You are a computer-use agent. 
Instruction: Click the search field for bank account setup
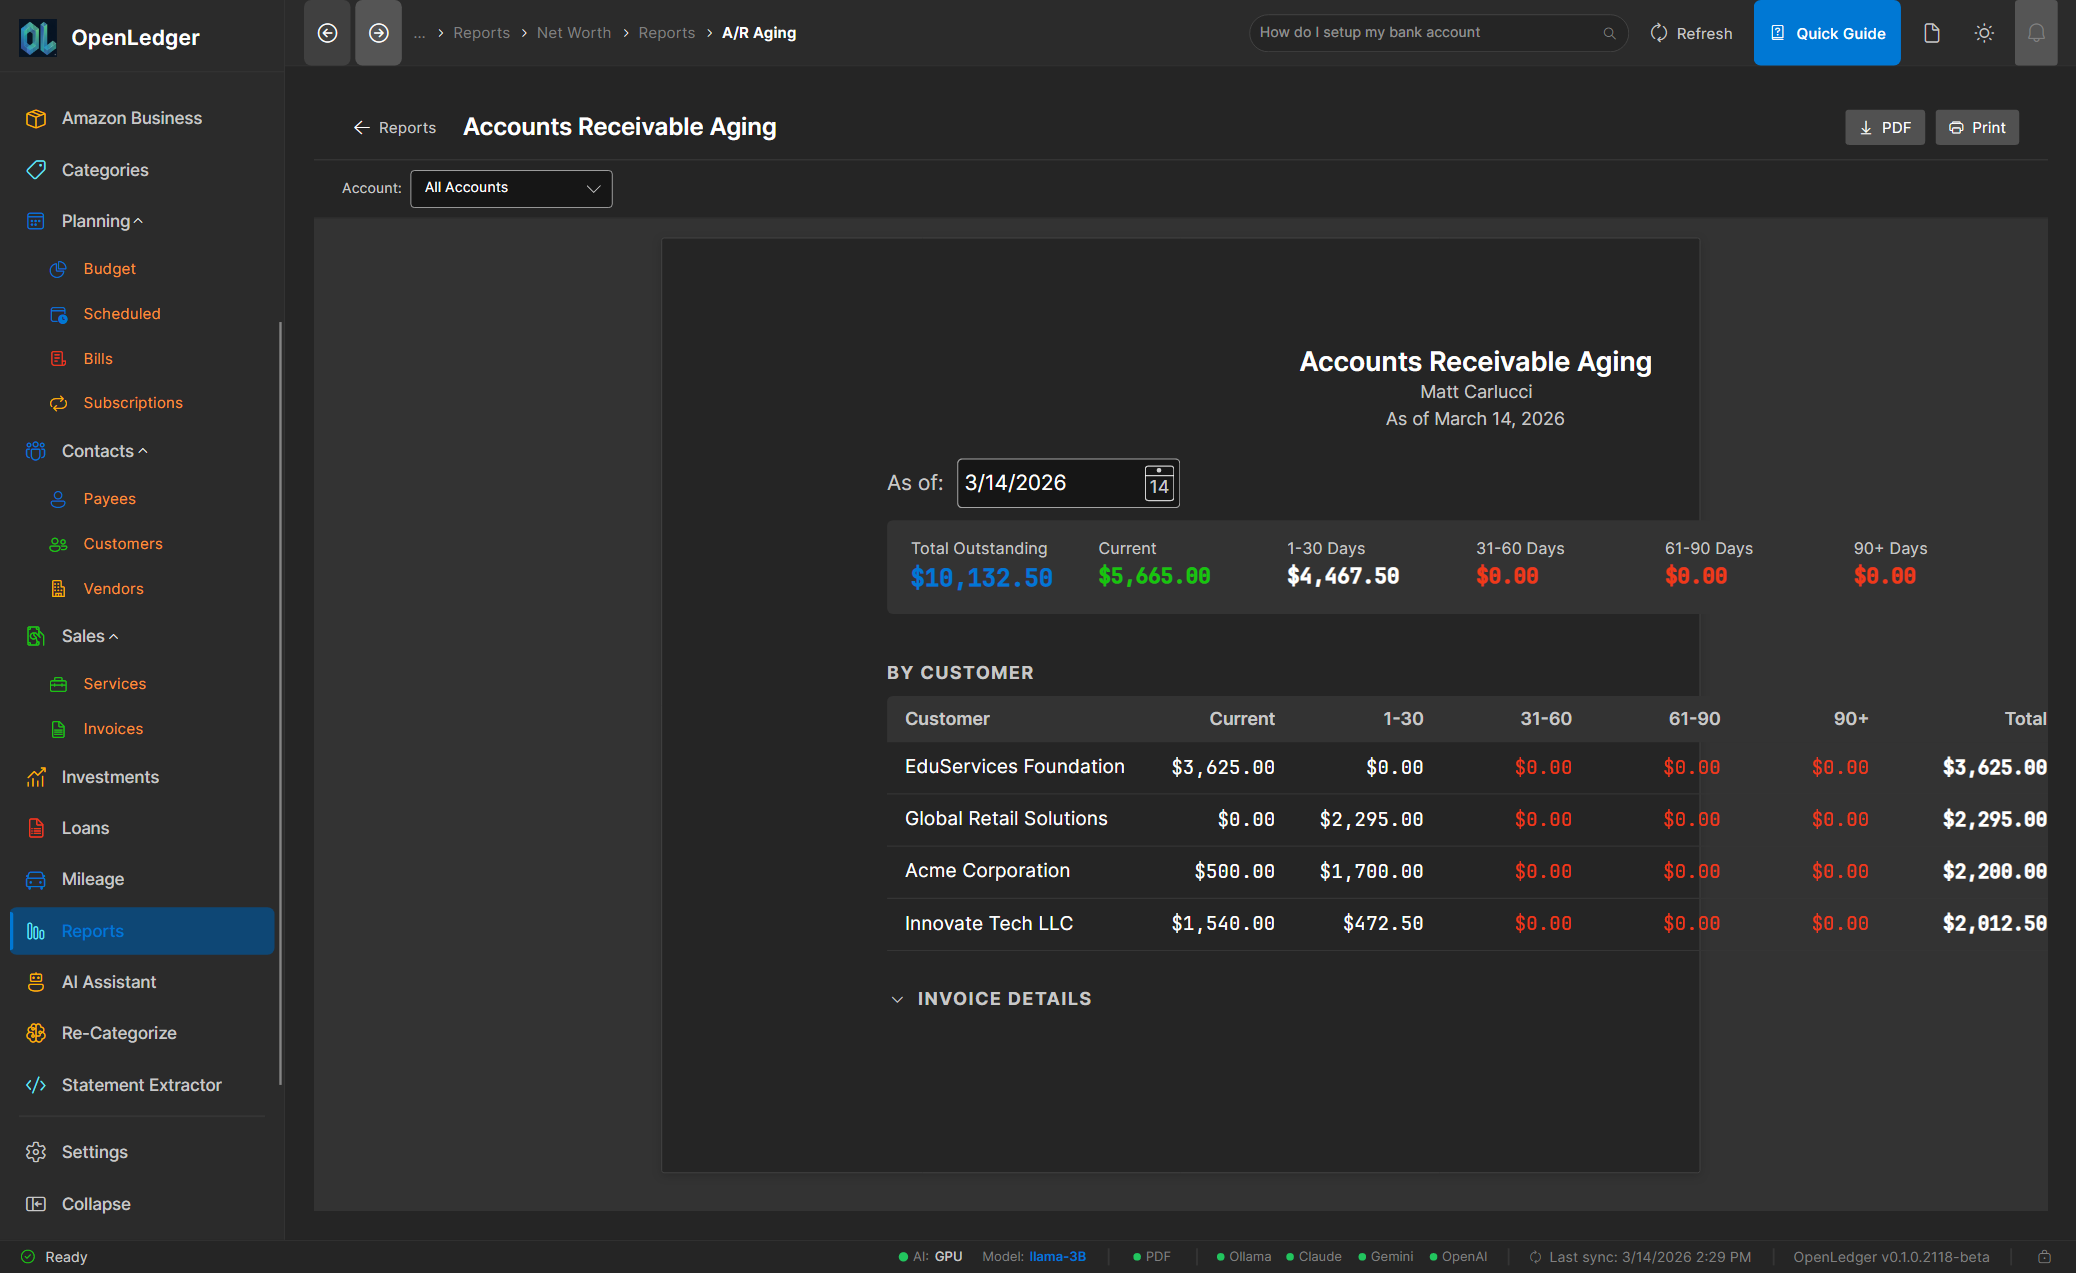click(x=1420, y=32)
